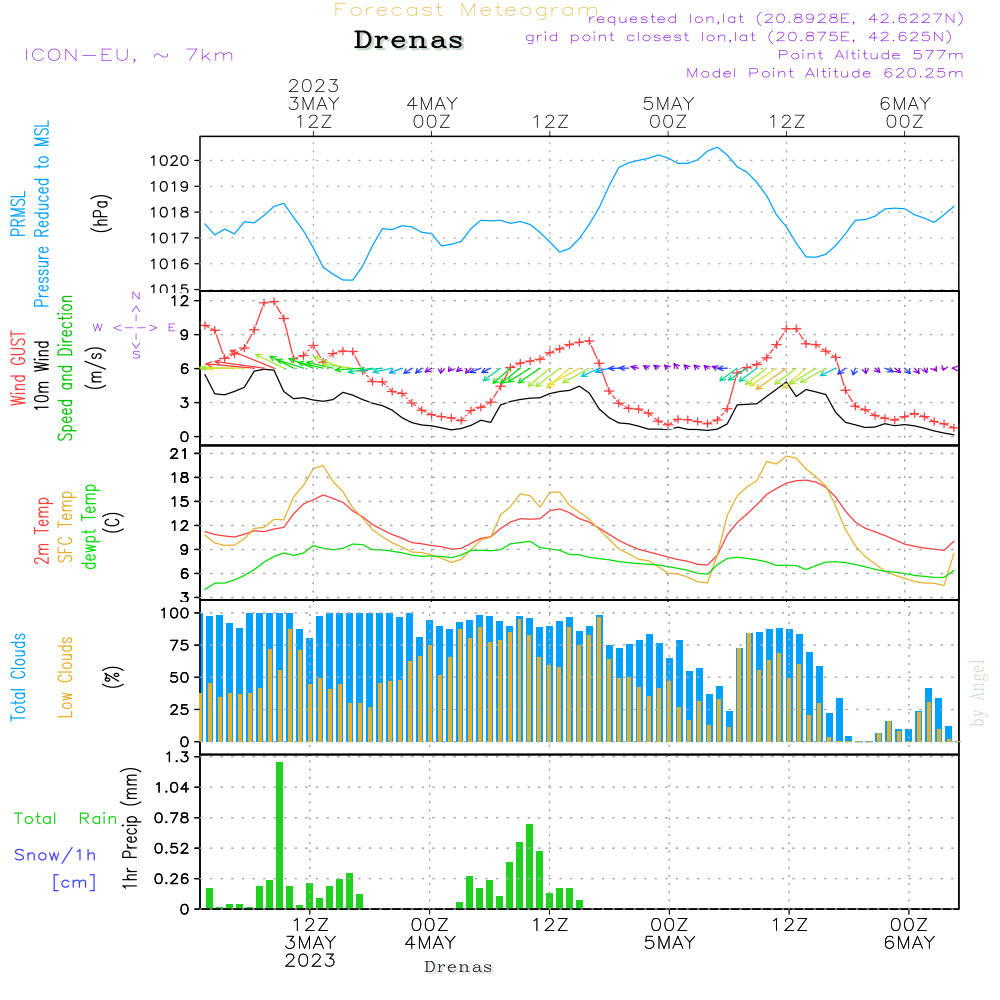Click the '[cm]' snow unit label
Screen dimensions: 1000x1000
(x=74, y=882)
